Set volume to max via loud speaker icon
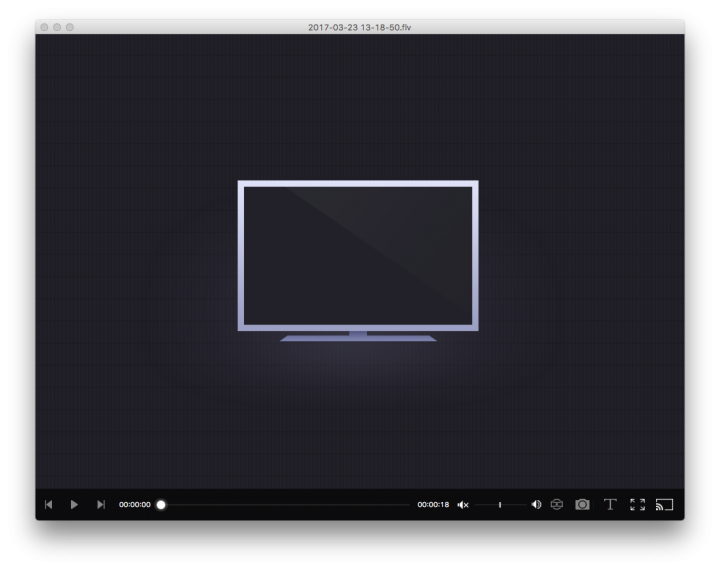The width and height of the screenshot is (720, 571). tap(536, 504)
